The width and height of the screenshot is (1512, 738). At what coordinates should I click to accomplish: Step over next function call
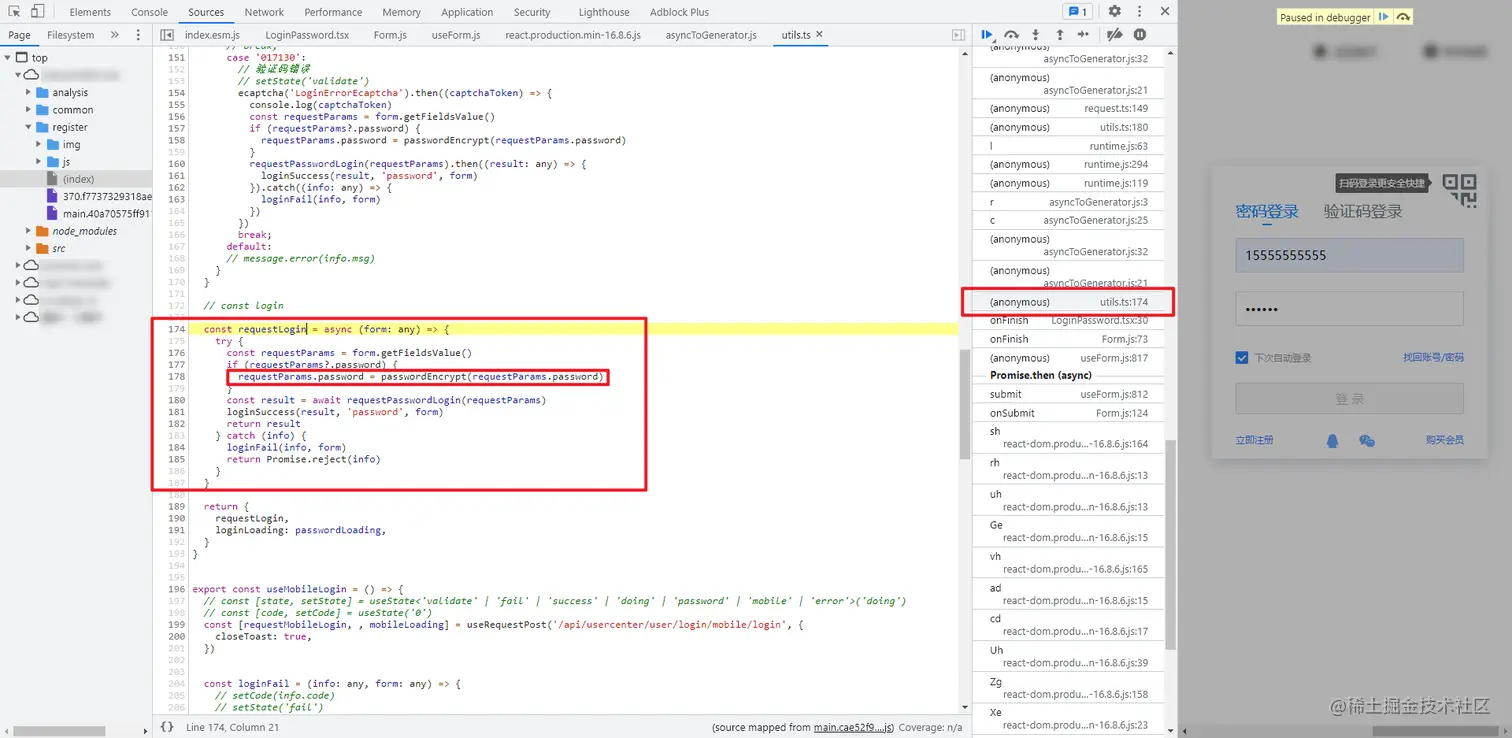coord(1012,35)
